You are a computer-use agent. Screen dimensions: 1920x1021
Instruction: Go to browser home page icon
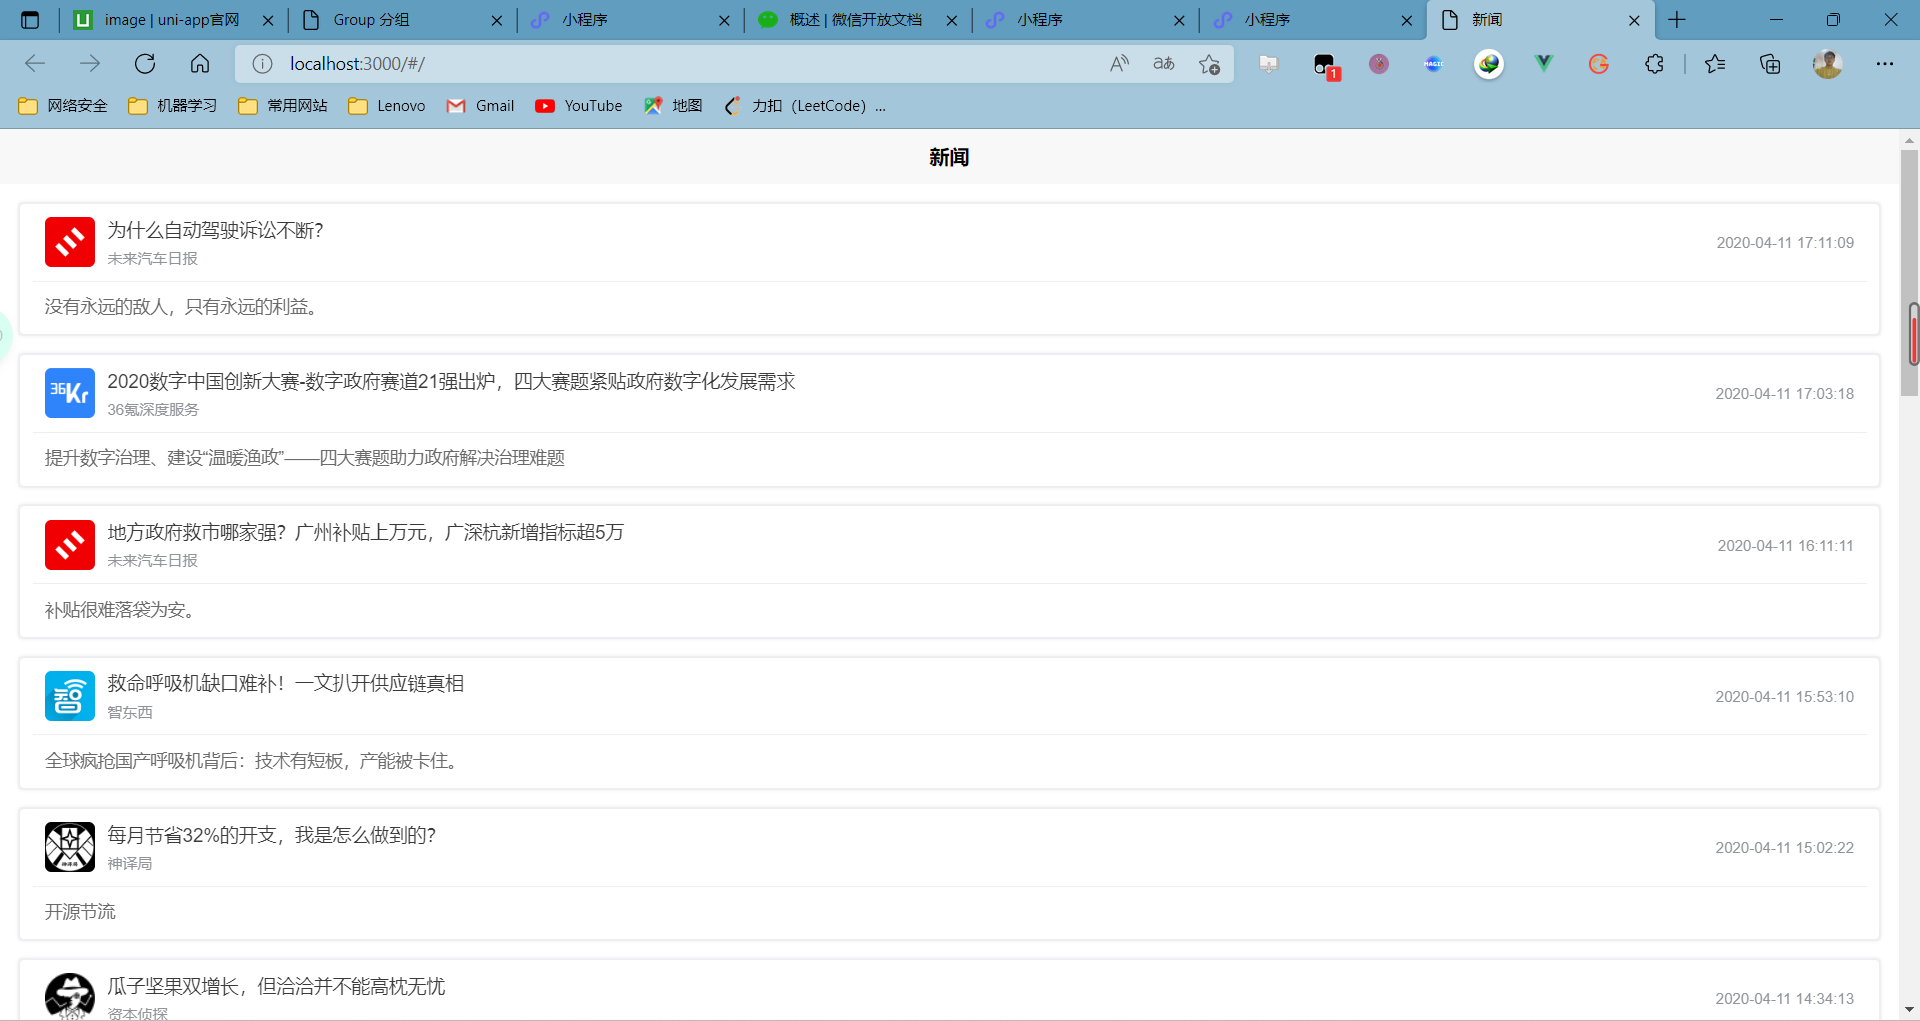[200, 64]
